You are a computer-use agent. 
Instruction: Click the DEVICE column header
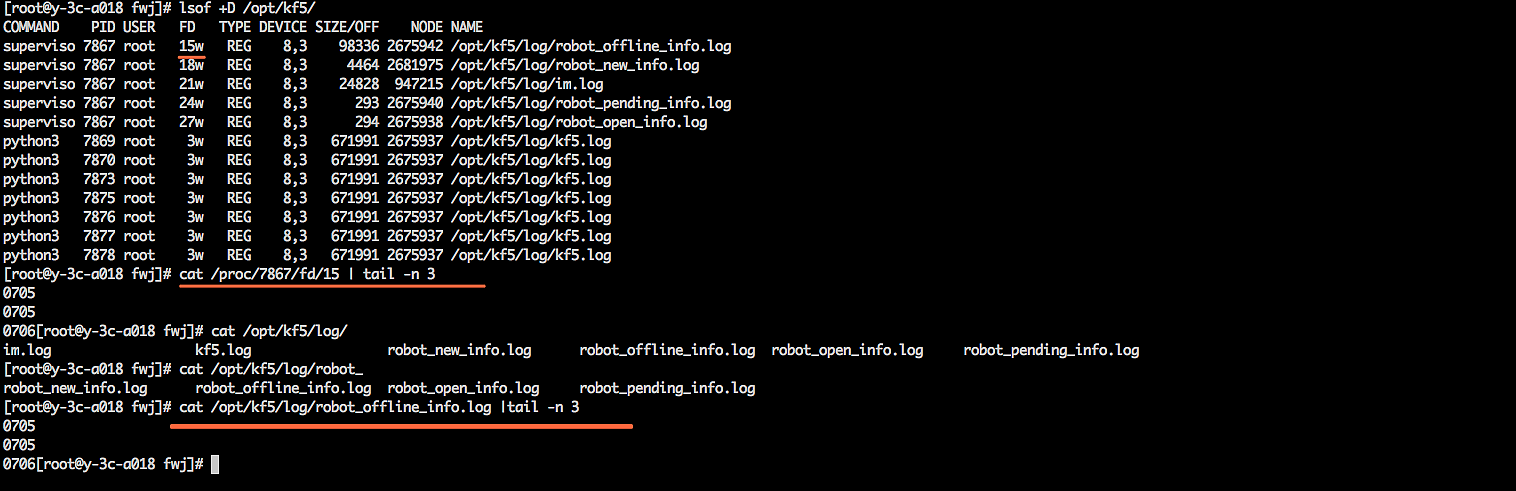click(x=282, y=27)
